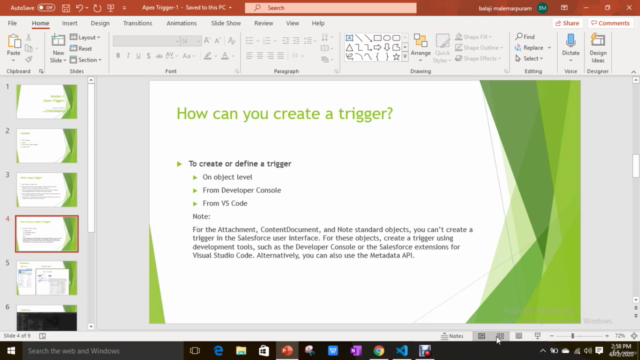Open the Animations tab

coord(181,23)
